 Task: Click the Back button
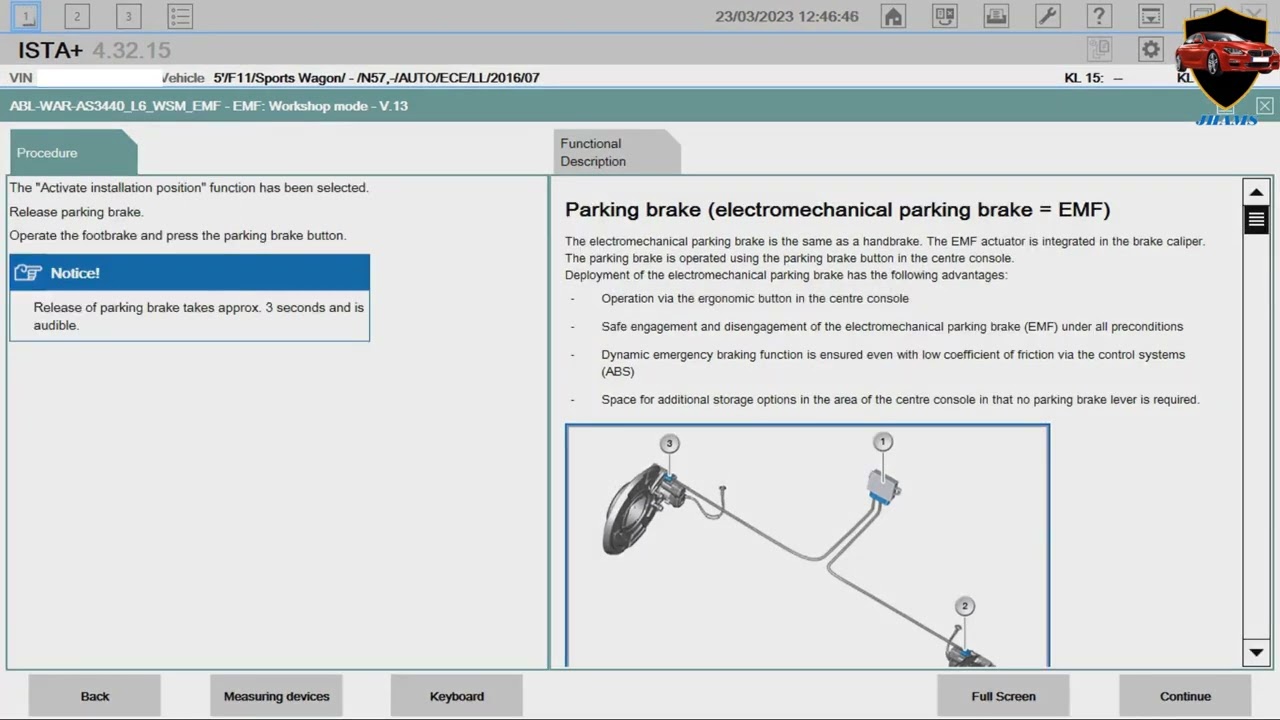pyautogui.click(x=95, y=696)
